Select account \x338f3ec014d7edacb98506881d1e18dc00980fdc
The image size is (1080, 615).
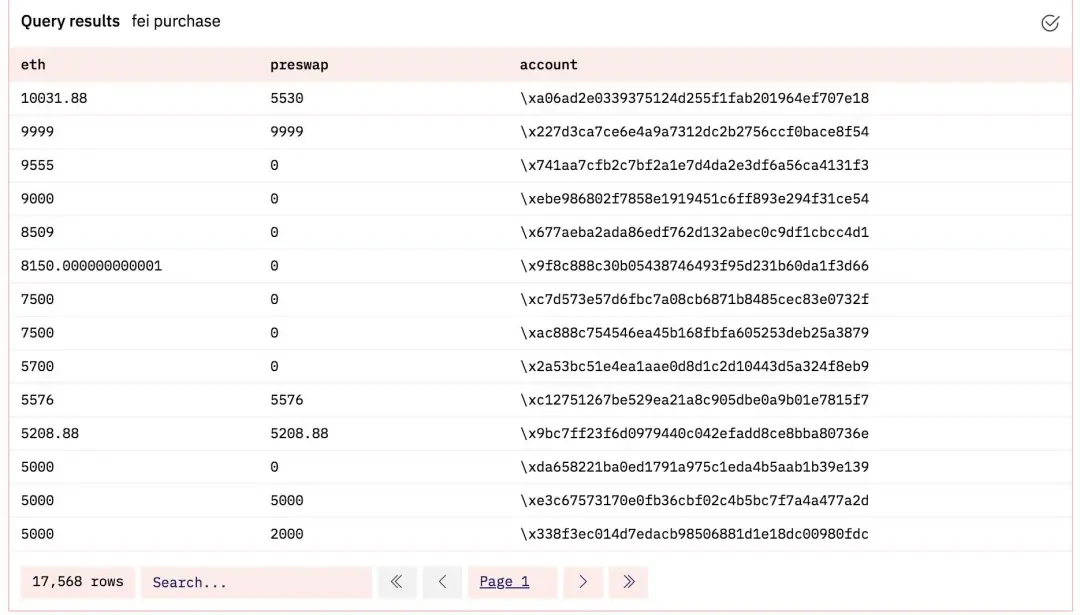[694, 534]
